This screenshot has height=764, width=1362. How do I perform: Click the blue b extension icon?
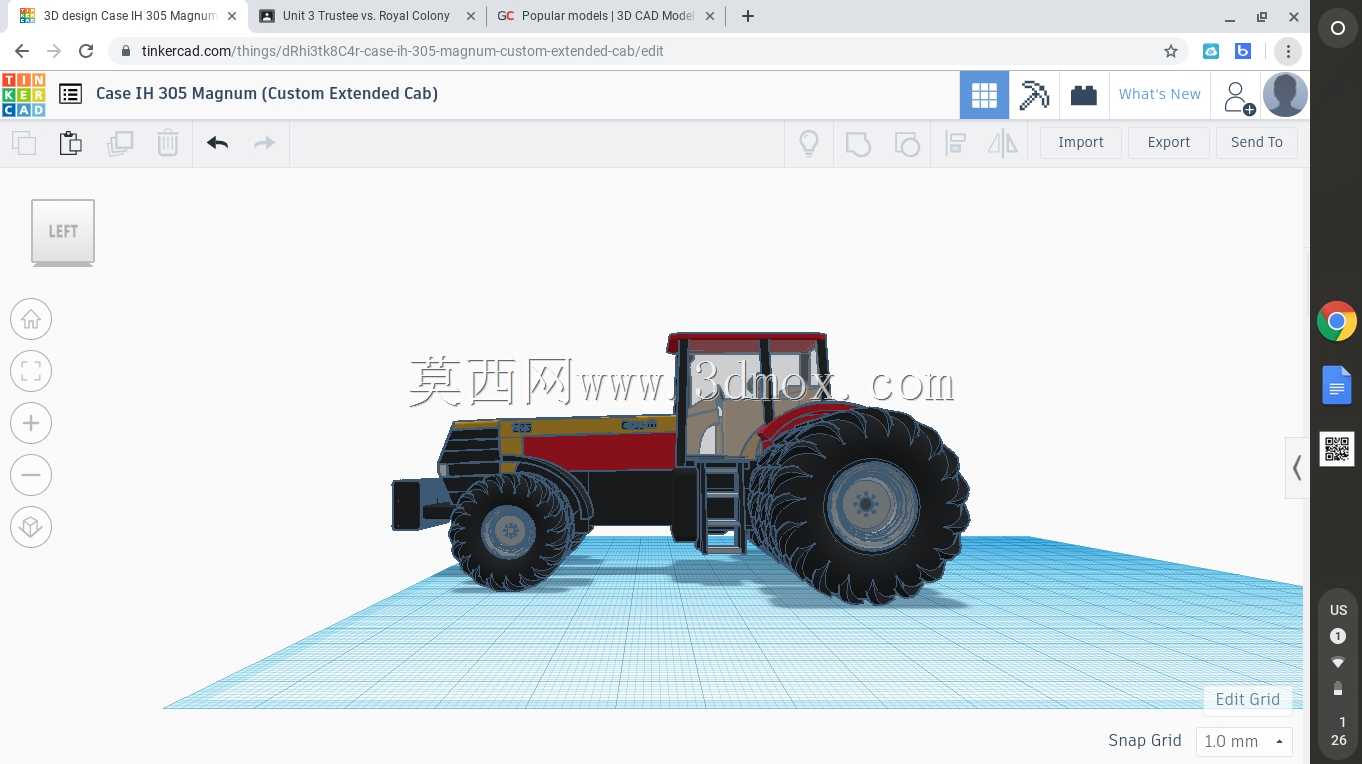pos(1243,51)
